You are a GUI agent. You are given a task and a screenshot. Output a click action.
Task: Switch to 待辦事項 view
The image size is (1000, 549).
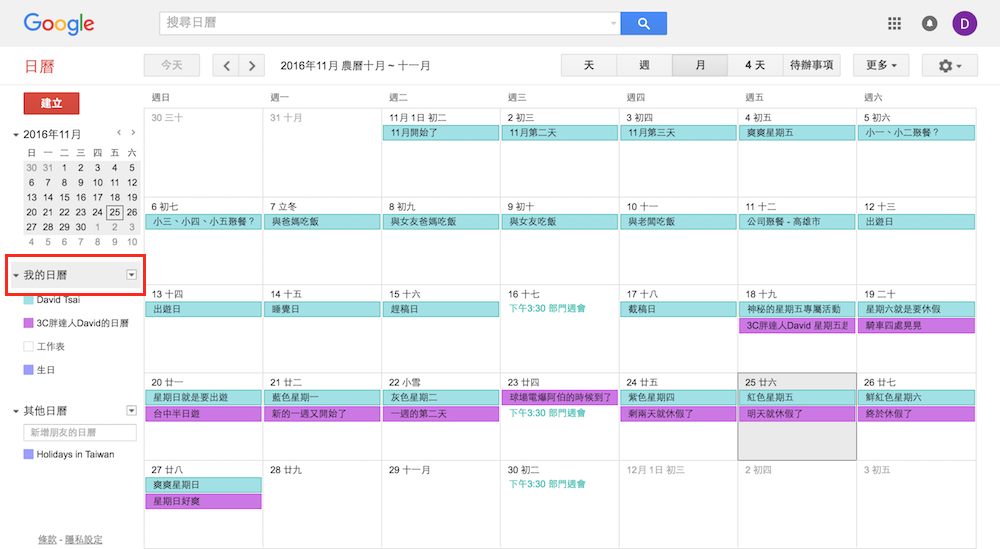(811, 66)
